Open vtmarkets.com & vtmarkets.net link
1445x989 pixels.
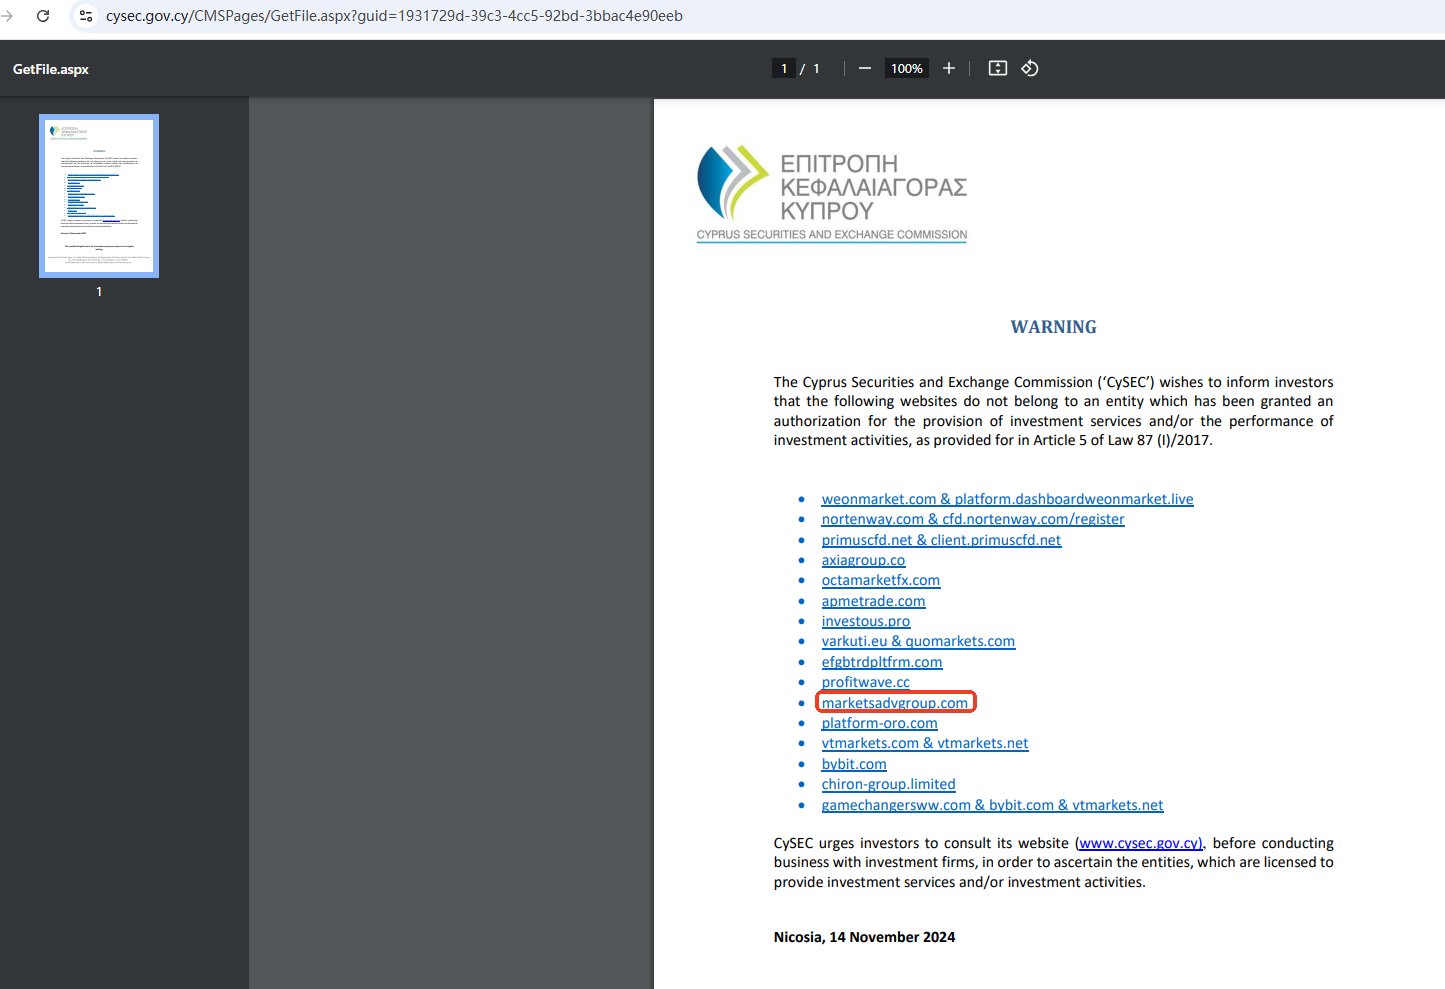[925, 743]
